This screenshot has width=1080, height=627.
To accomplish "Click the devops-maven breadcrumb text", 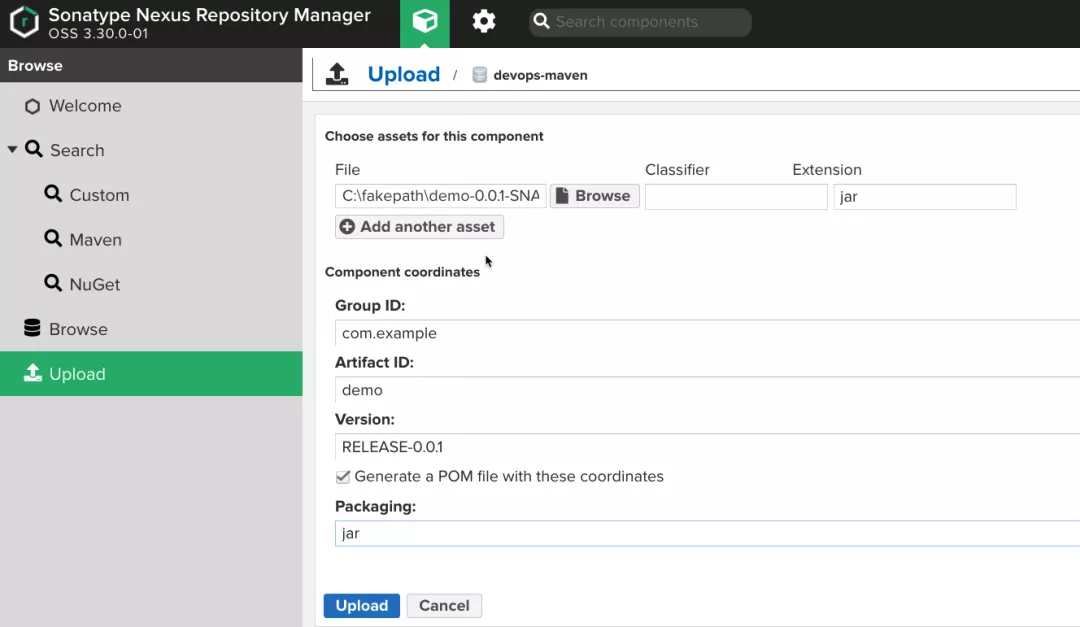I will coord(541,75).
